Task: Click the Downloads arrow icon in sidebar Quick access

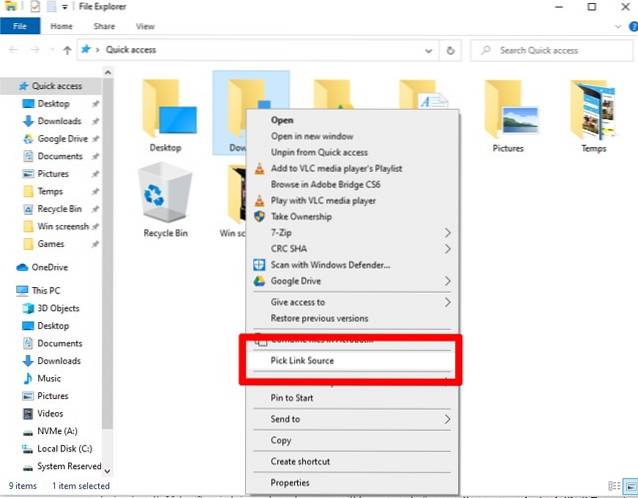Action: pos(28,121)
